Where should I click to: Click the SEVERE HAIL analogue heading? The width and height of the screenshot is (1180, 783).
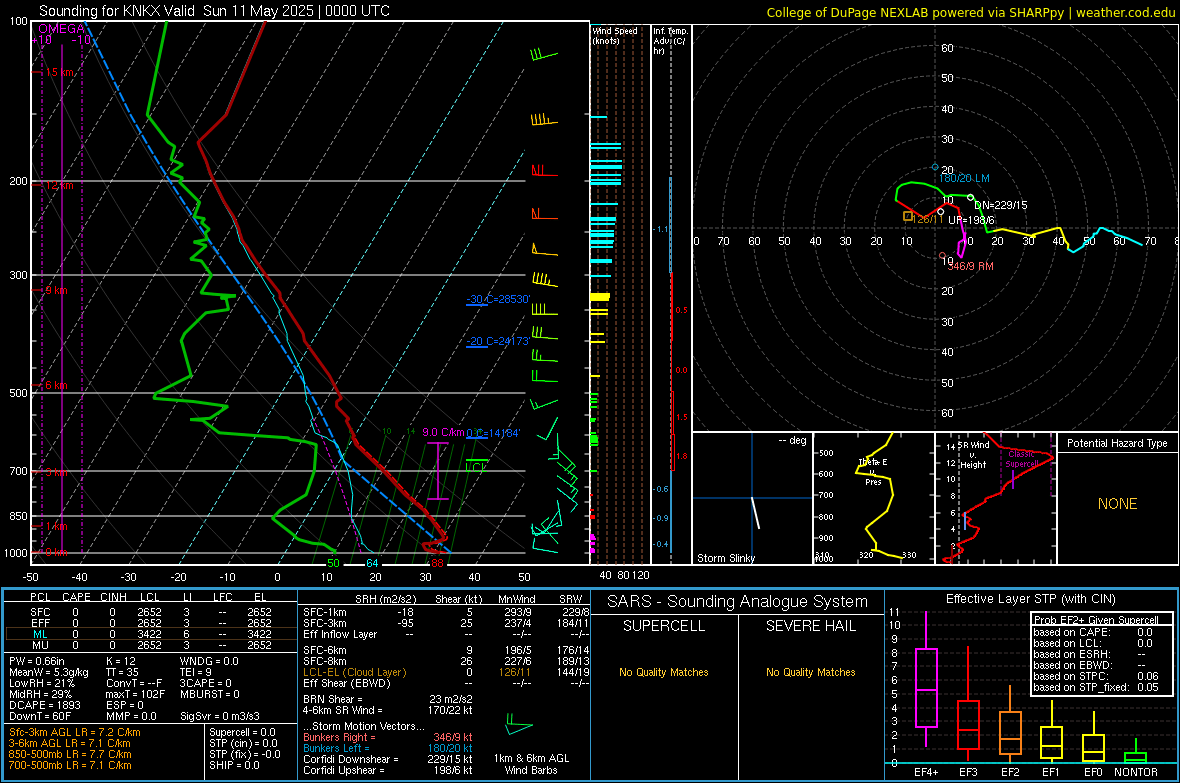coord(810,626)
